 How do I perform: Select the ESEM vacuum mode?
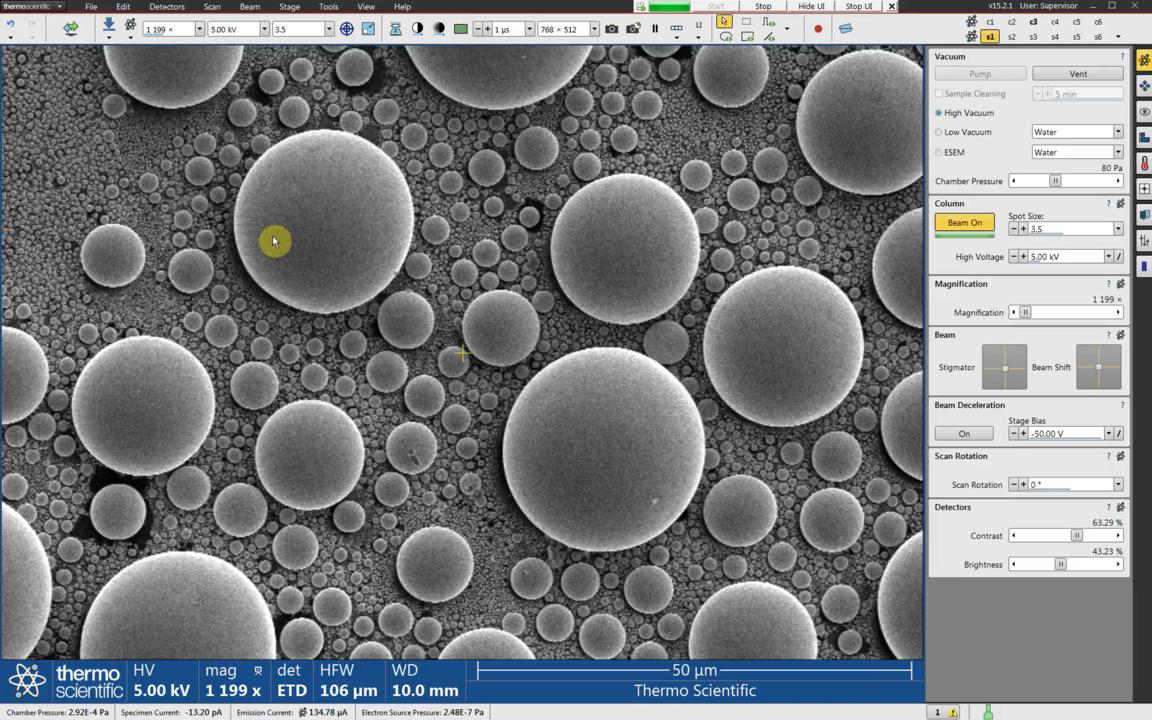point(939,152)
